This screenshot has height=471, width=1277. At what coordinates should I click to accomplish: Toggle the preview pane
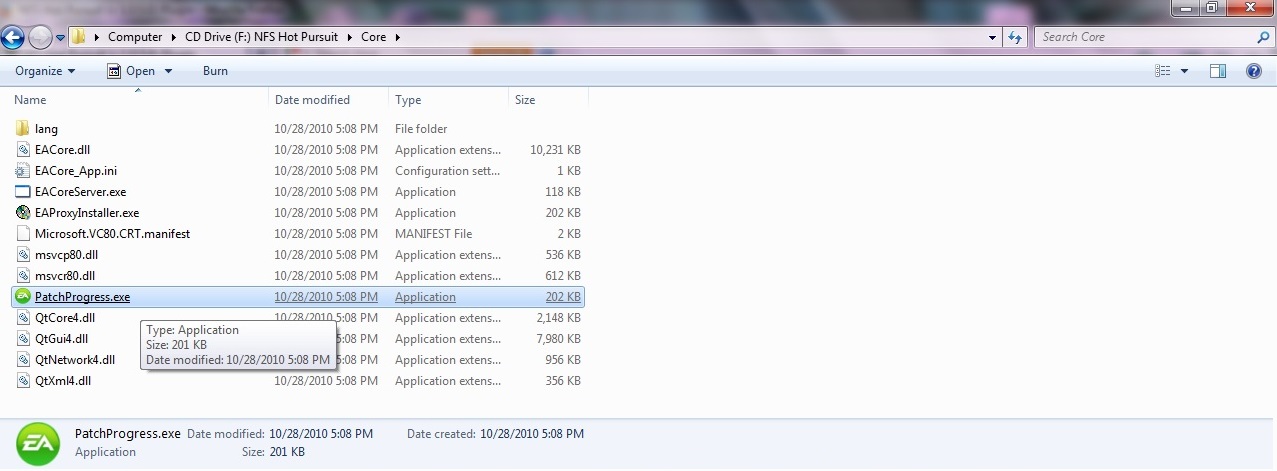1218,71
